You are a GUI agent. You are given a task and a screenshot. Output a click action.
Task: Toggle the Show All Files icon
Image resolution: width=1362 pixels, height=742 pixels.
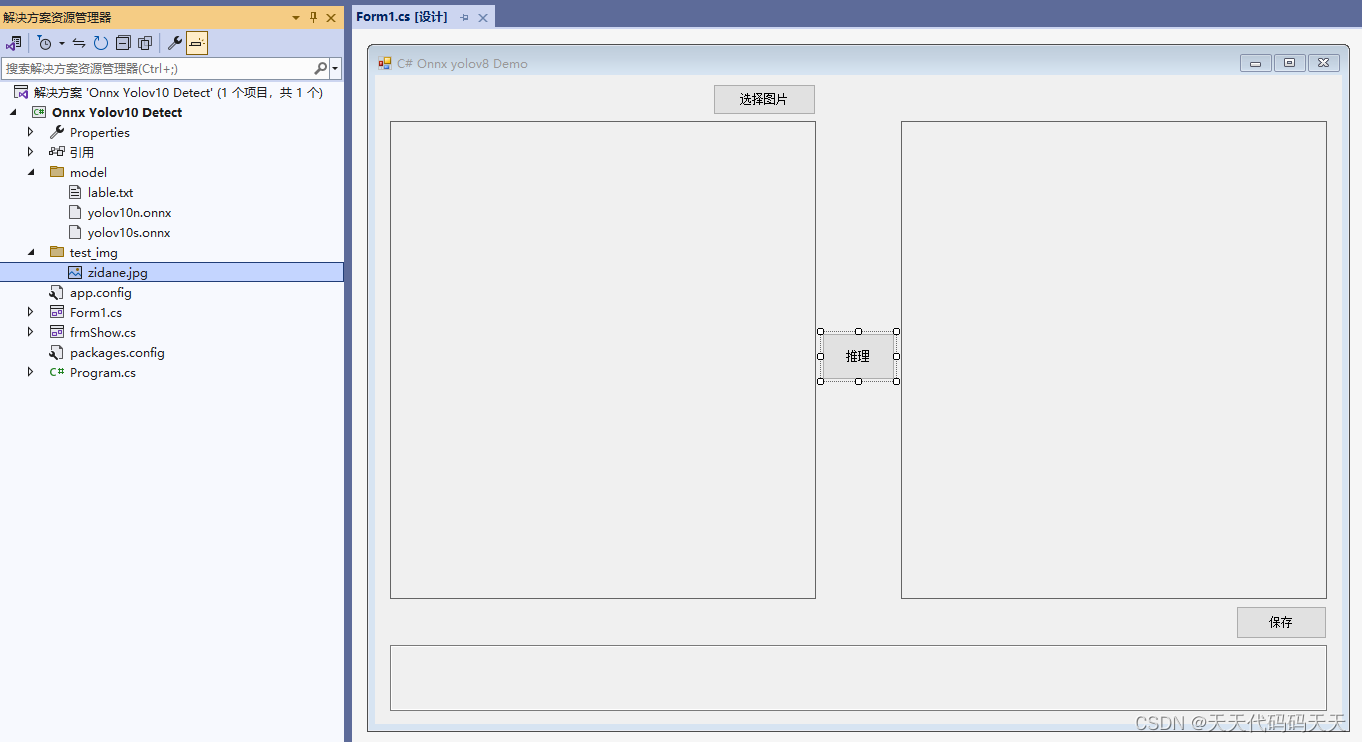point(145,42)
